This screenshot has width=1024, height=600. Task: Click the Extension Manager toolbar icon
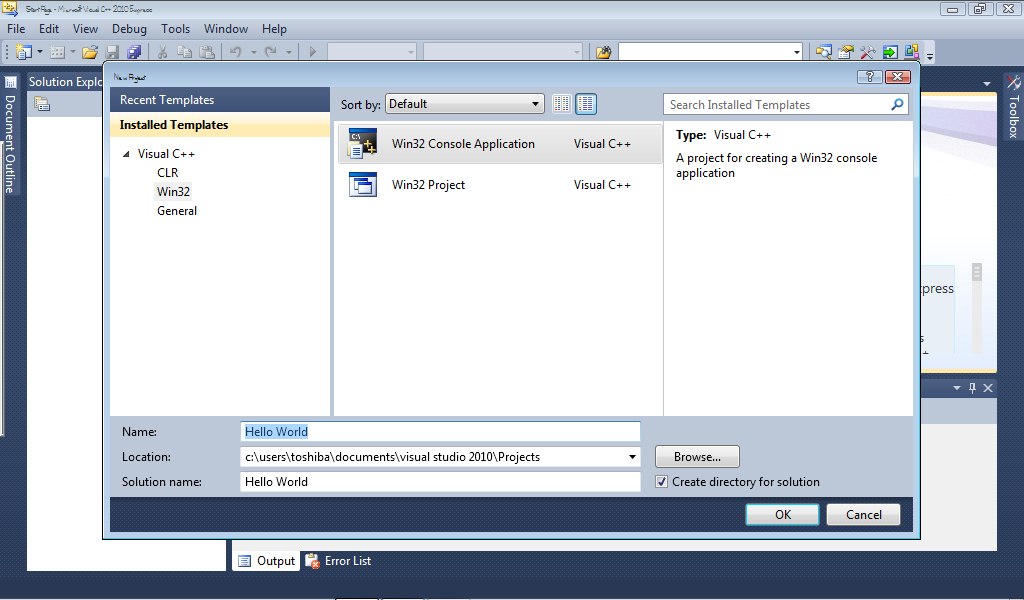click(x=912, y=52)
